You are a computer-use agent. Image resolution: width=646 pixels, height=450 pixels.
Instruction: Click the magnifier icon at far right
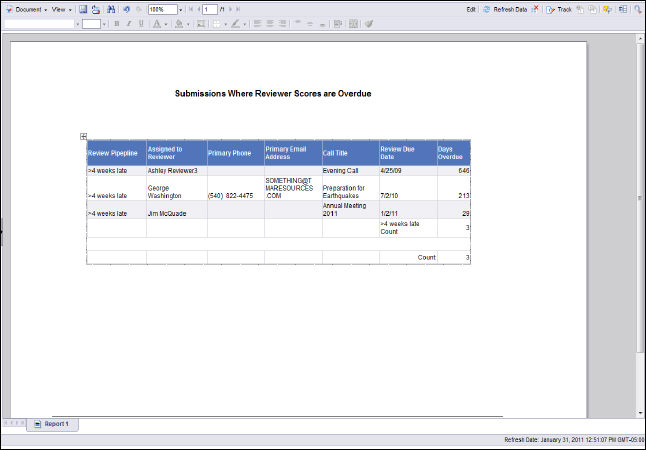635,8
